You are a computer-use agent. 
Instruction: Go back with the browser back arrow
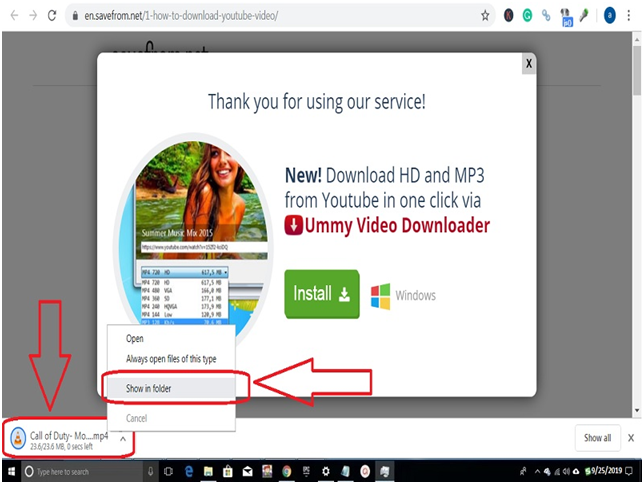pos(14,16)
